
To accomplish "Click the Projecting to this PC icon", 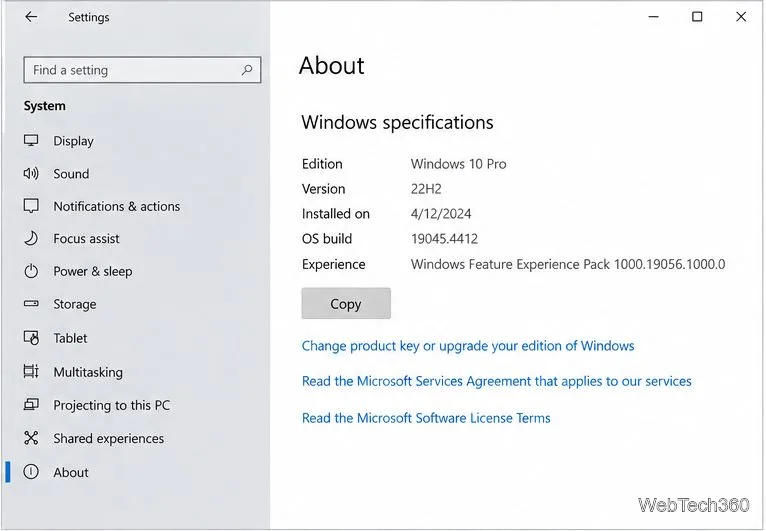I will pos(31,404).
